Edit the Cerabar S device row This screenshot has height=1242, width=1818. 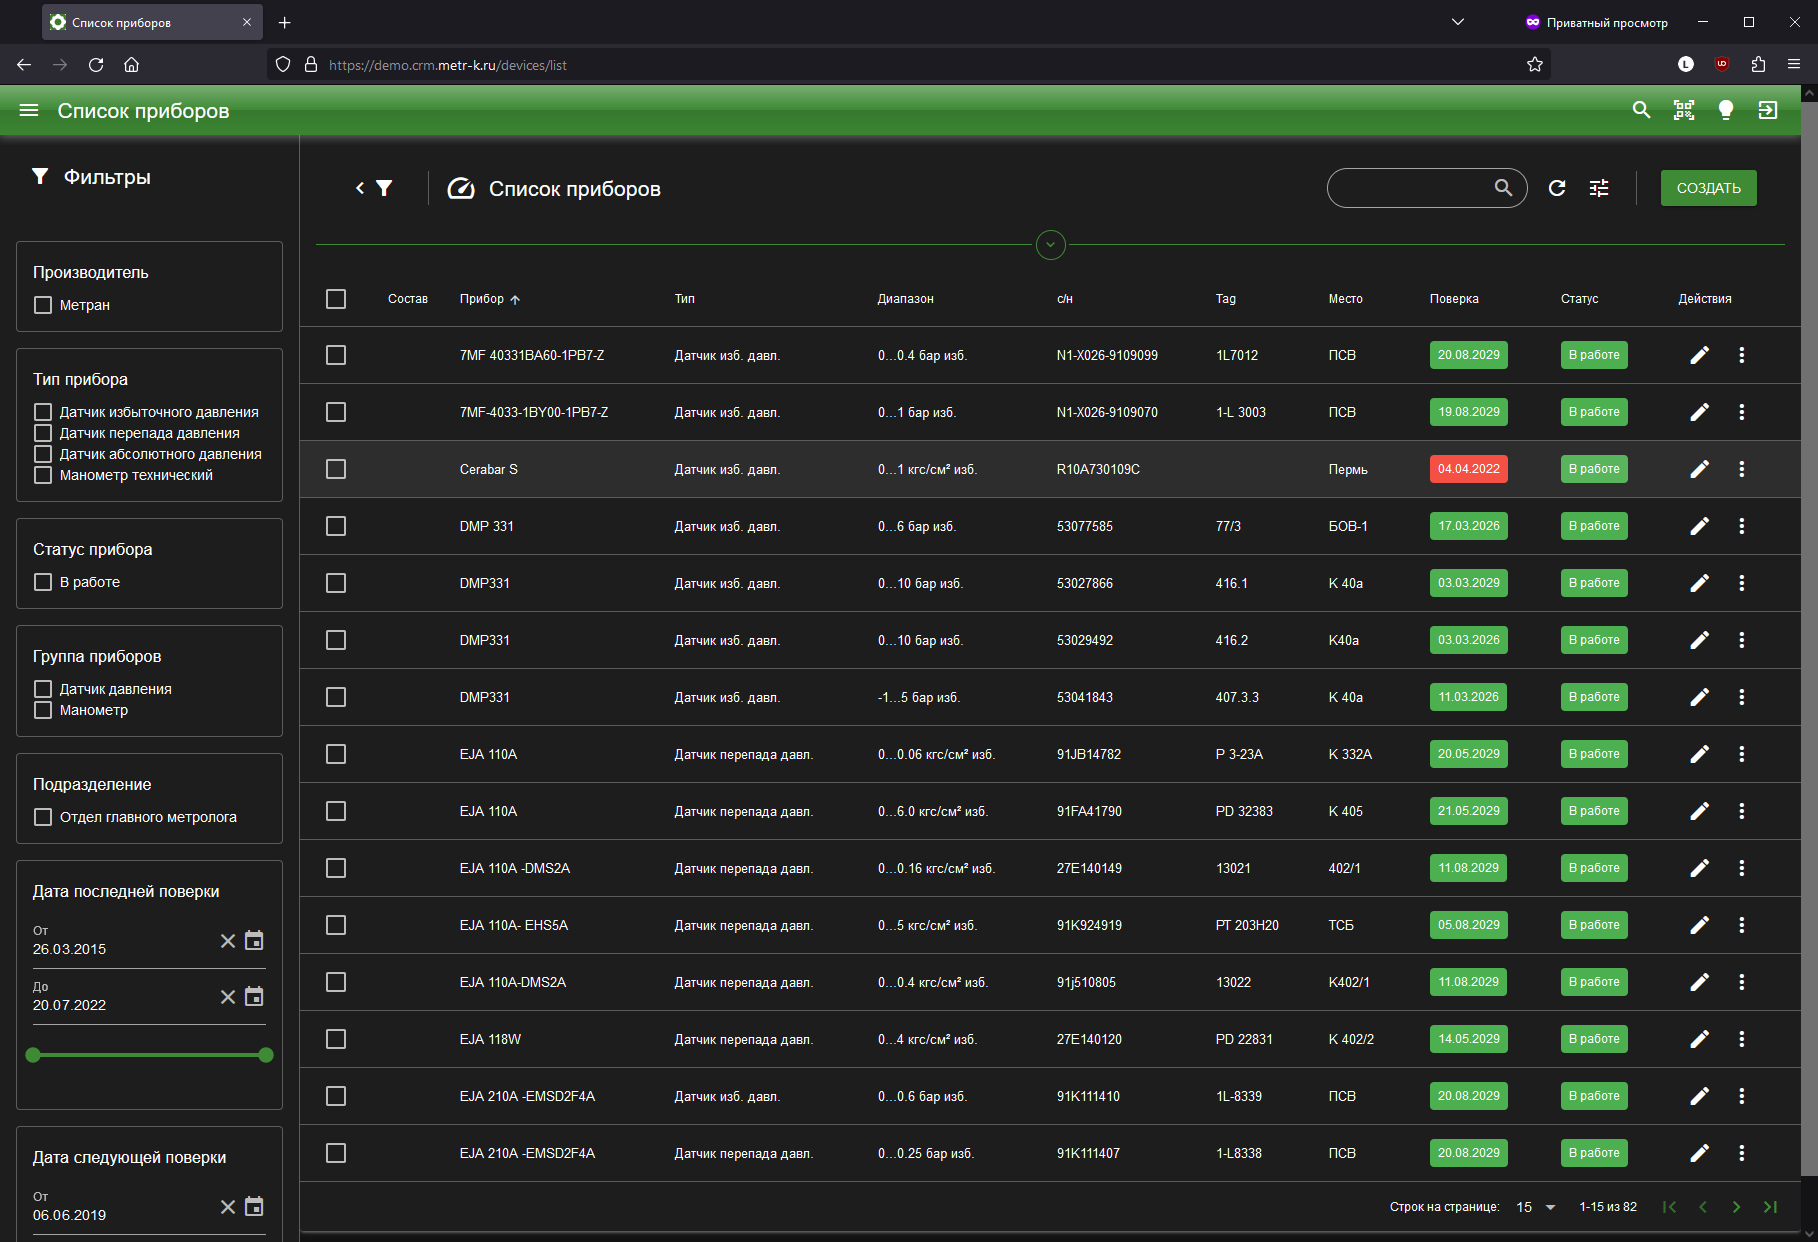coord(1699,469)
